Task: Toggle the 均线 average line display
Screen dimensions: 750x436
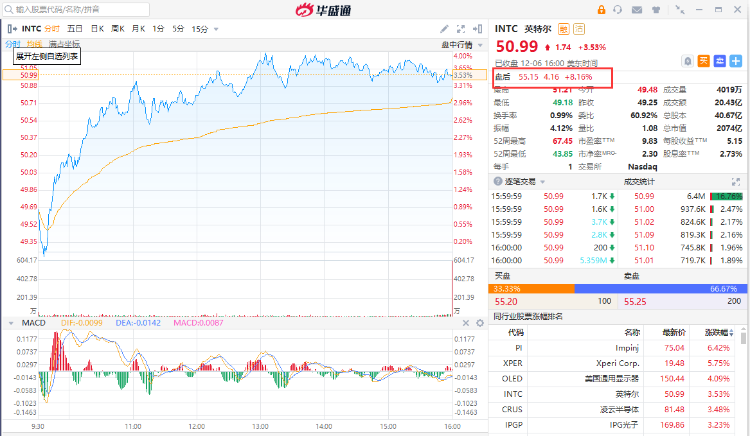Action: (34, 44)
